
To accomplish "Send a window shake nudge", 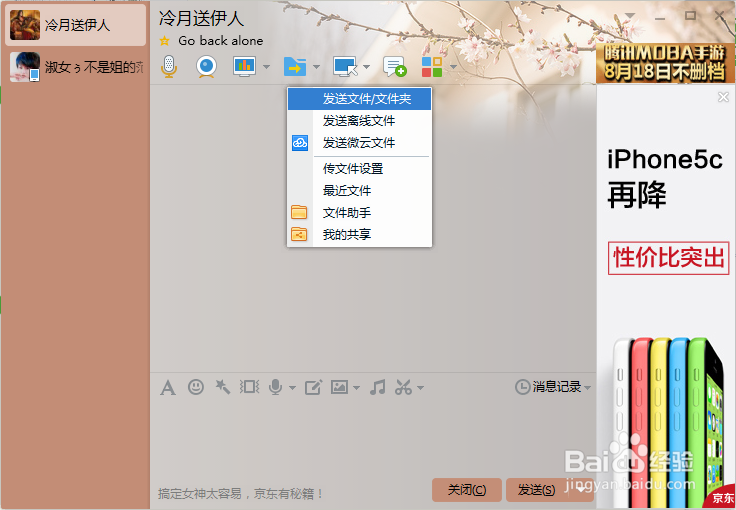I will [249, 387].
